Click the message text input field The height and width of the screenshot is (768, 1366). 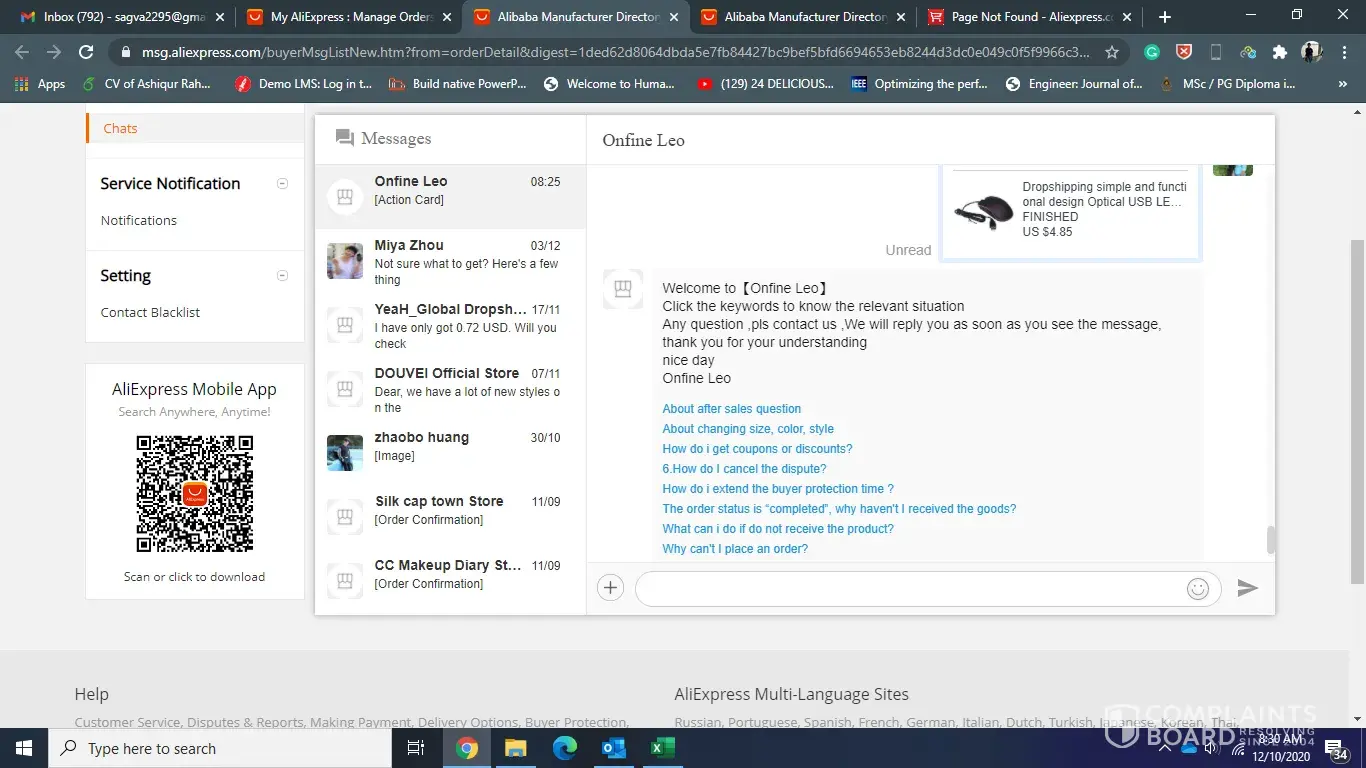coord(910,589)
